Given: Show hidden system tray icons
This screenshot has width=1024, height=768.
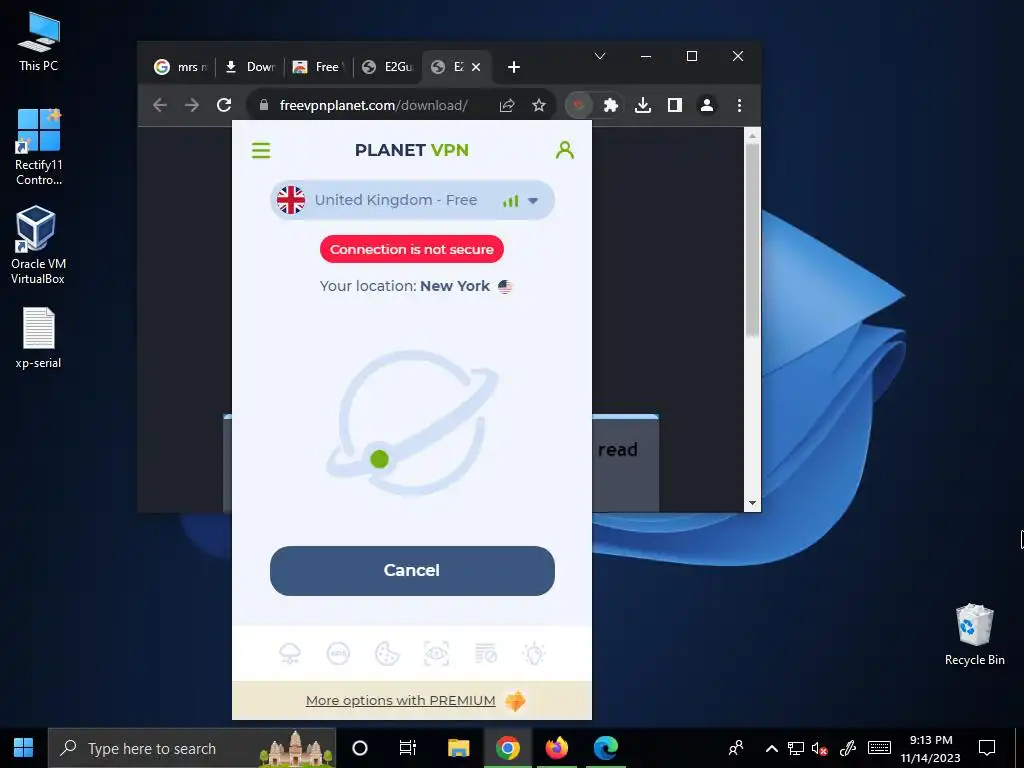Looking at the screenshot, I should [x=771, y=748].
